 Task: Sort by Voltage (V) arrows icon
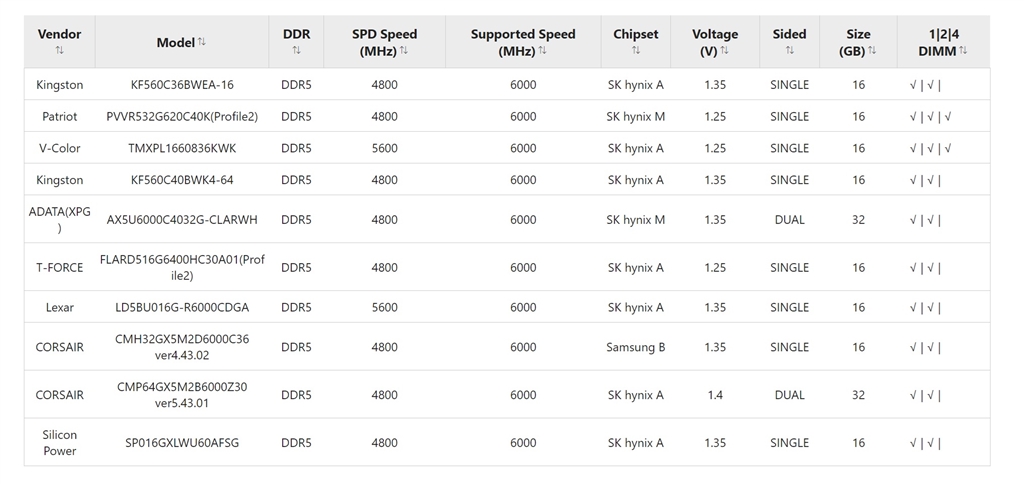[x=724, y=50]
